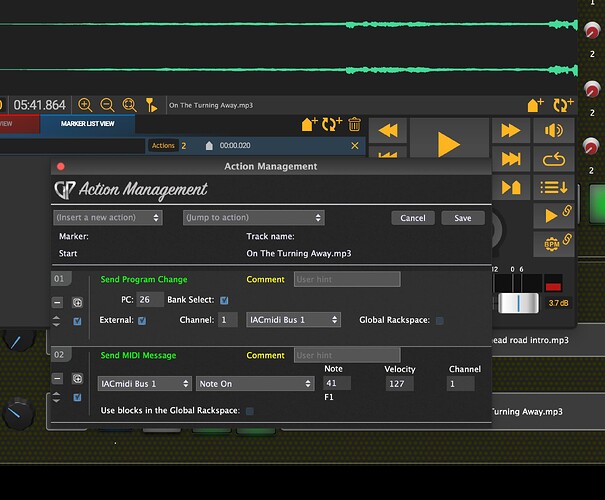Viewport: 605px width, 500px height.
Task: Edit MIDI message Channel field
Action: (460, 384)
